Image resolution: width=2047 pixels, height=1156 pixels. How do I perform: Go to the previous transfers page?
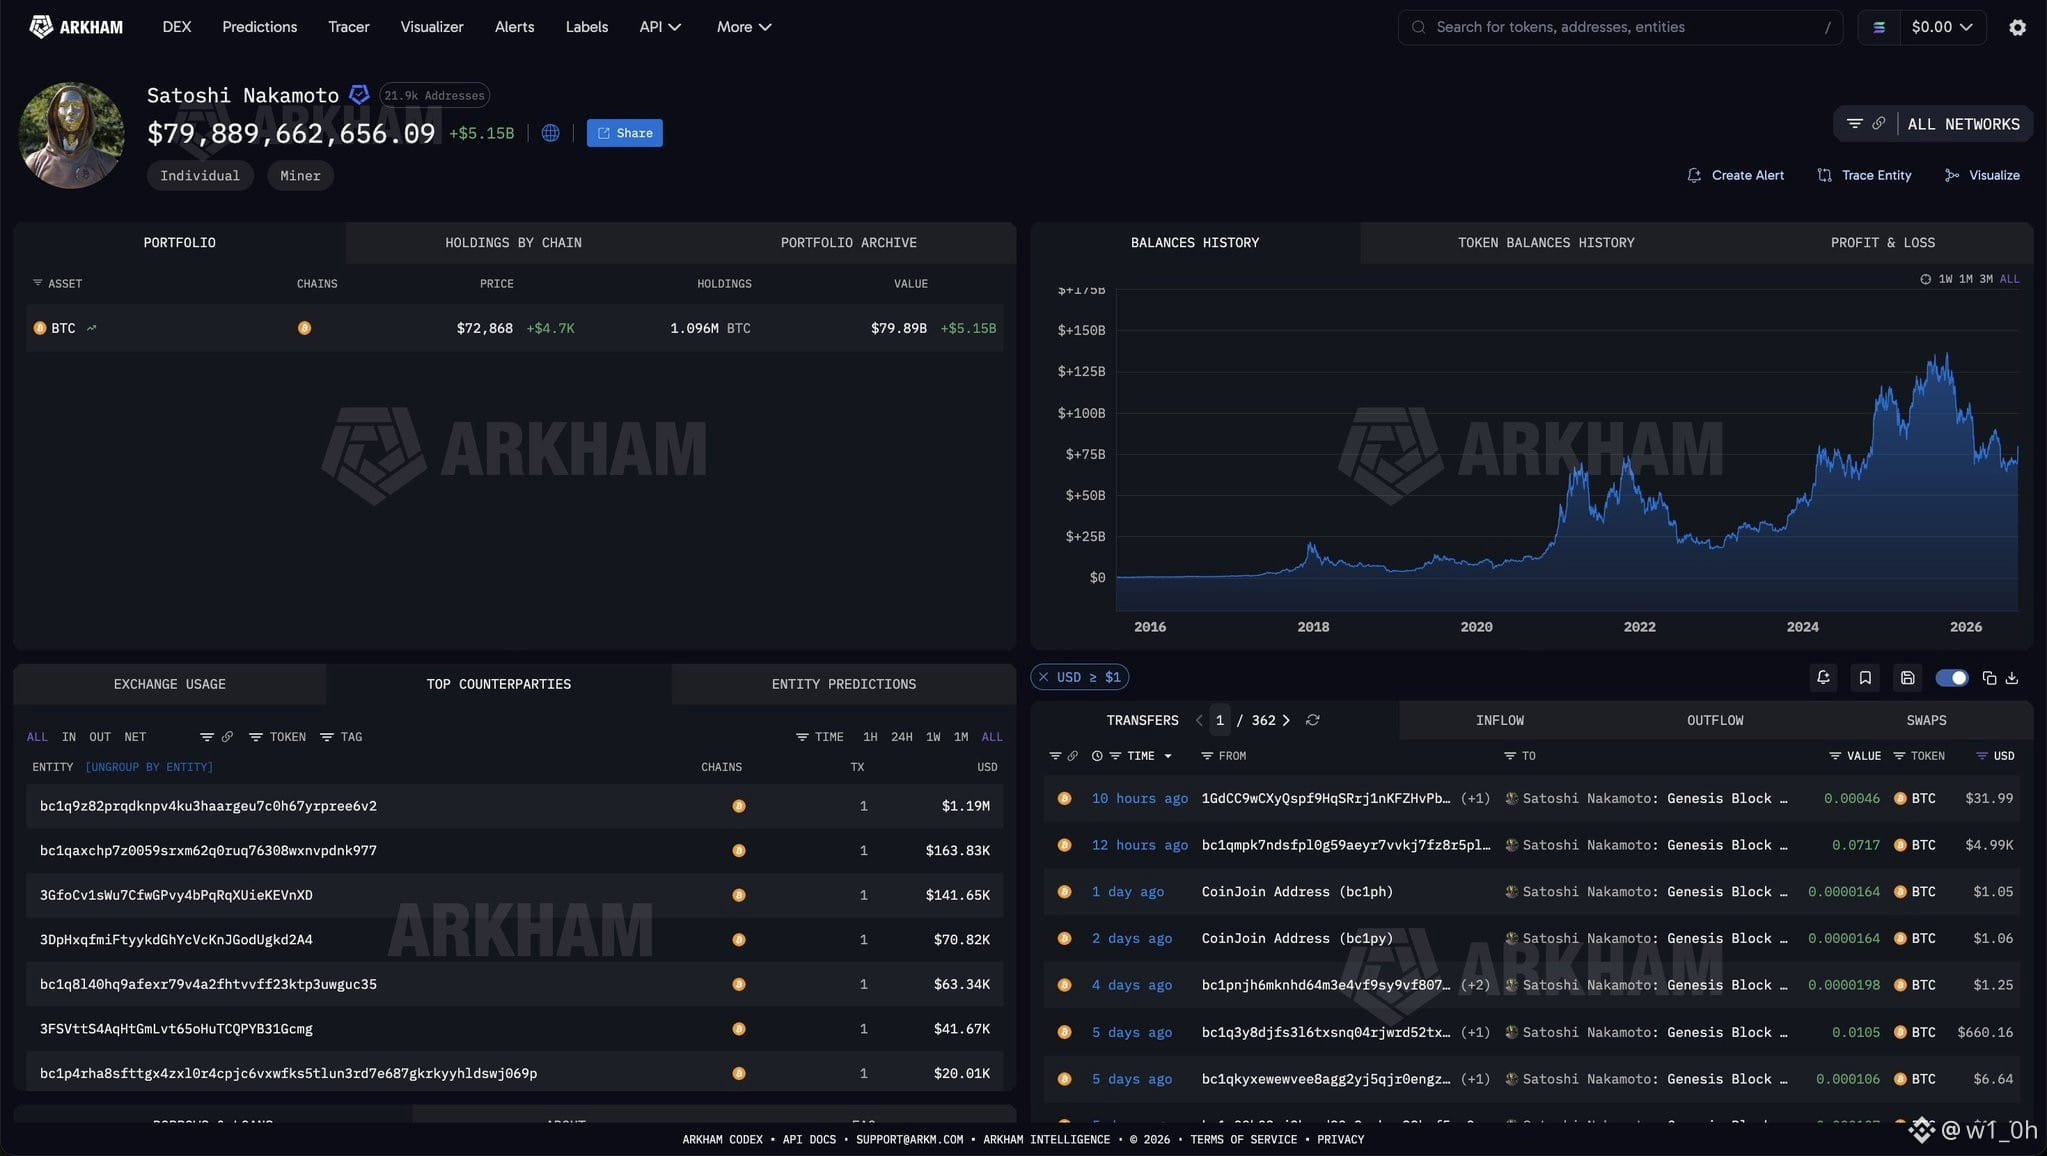1199,720
